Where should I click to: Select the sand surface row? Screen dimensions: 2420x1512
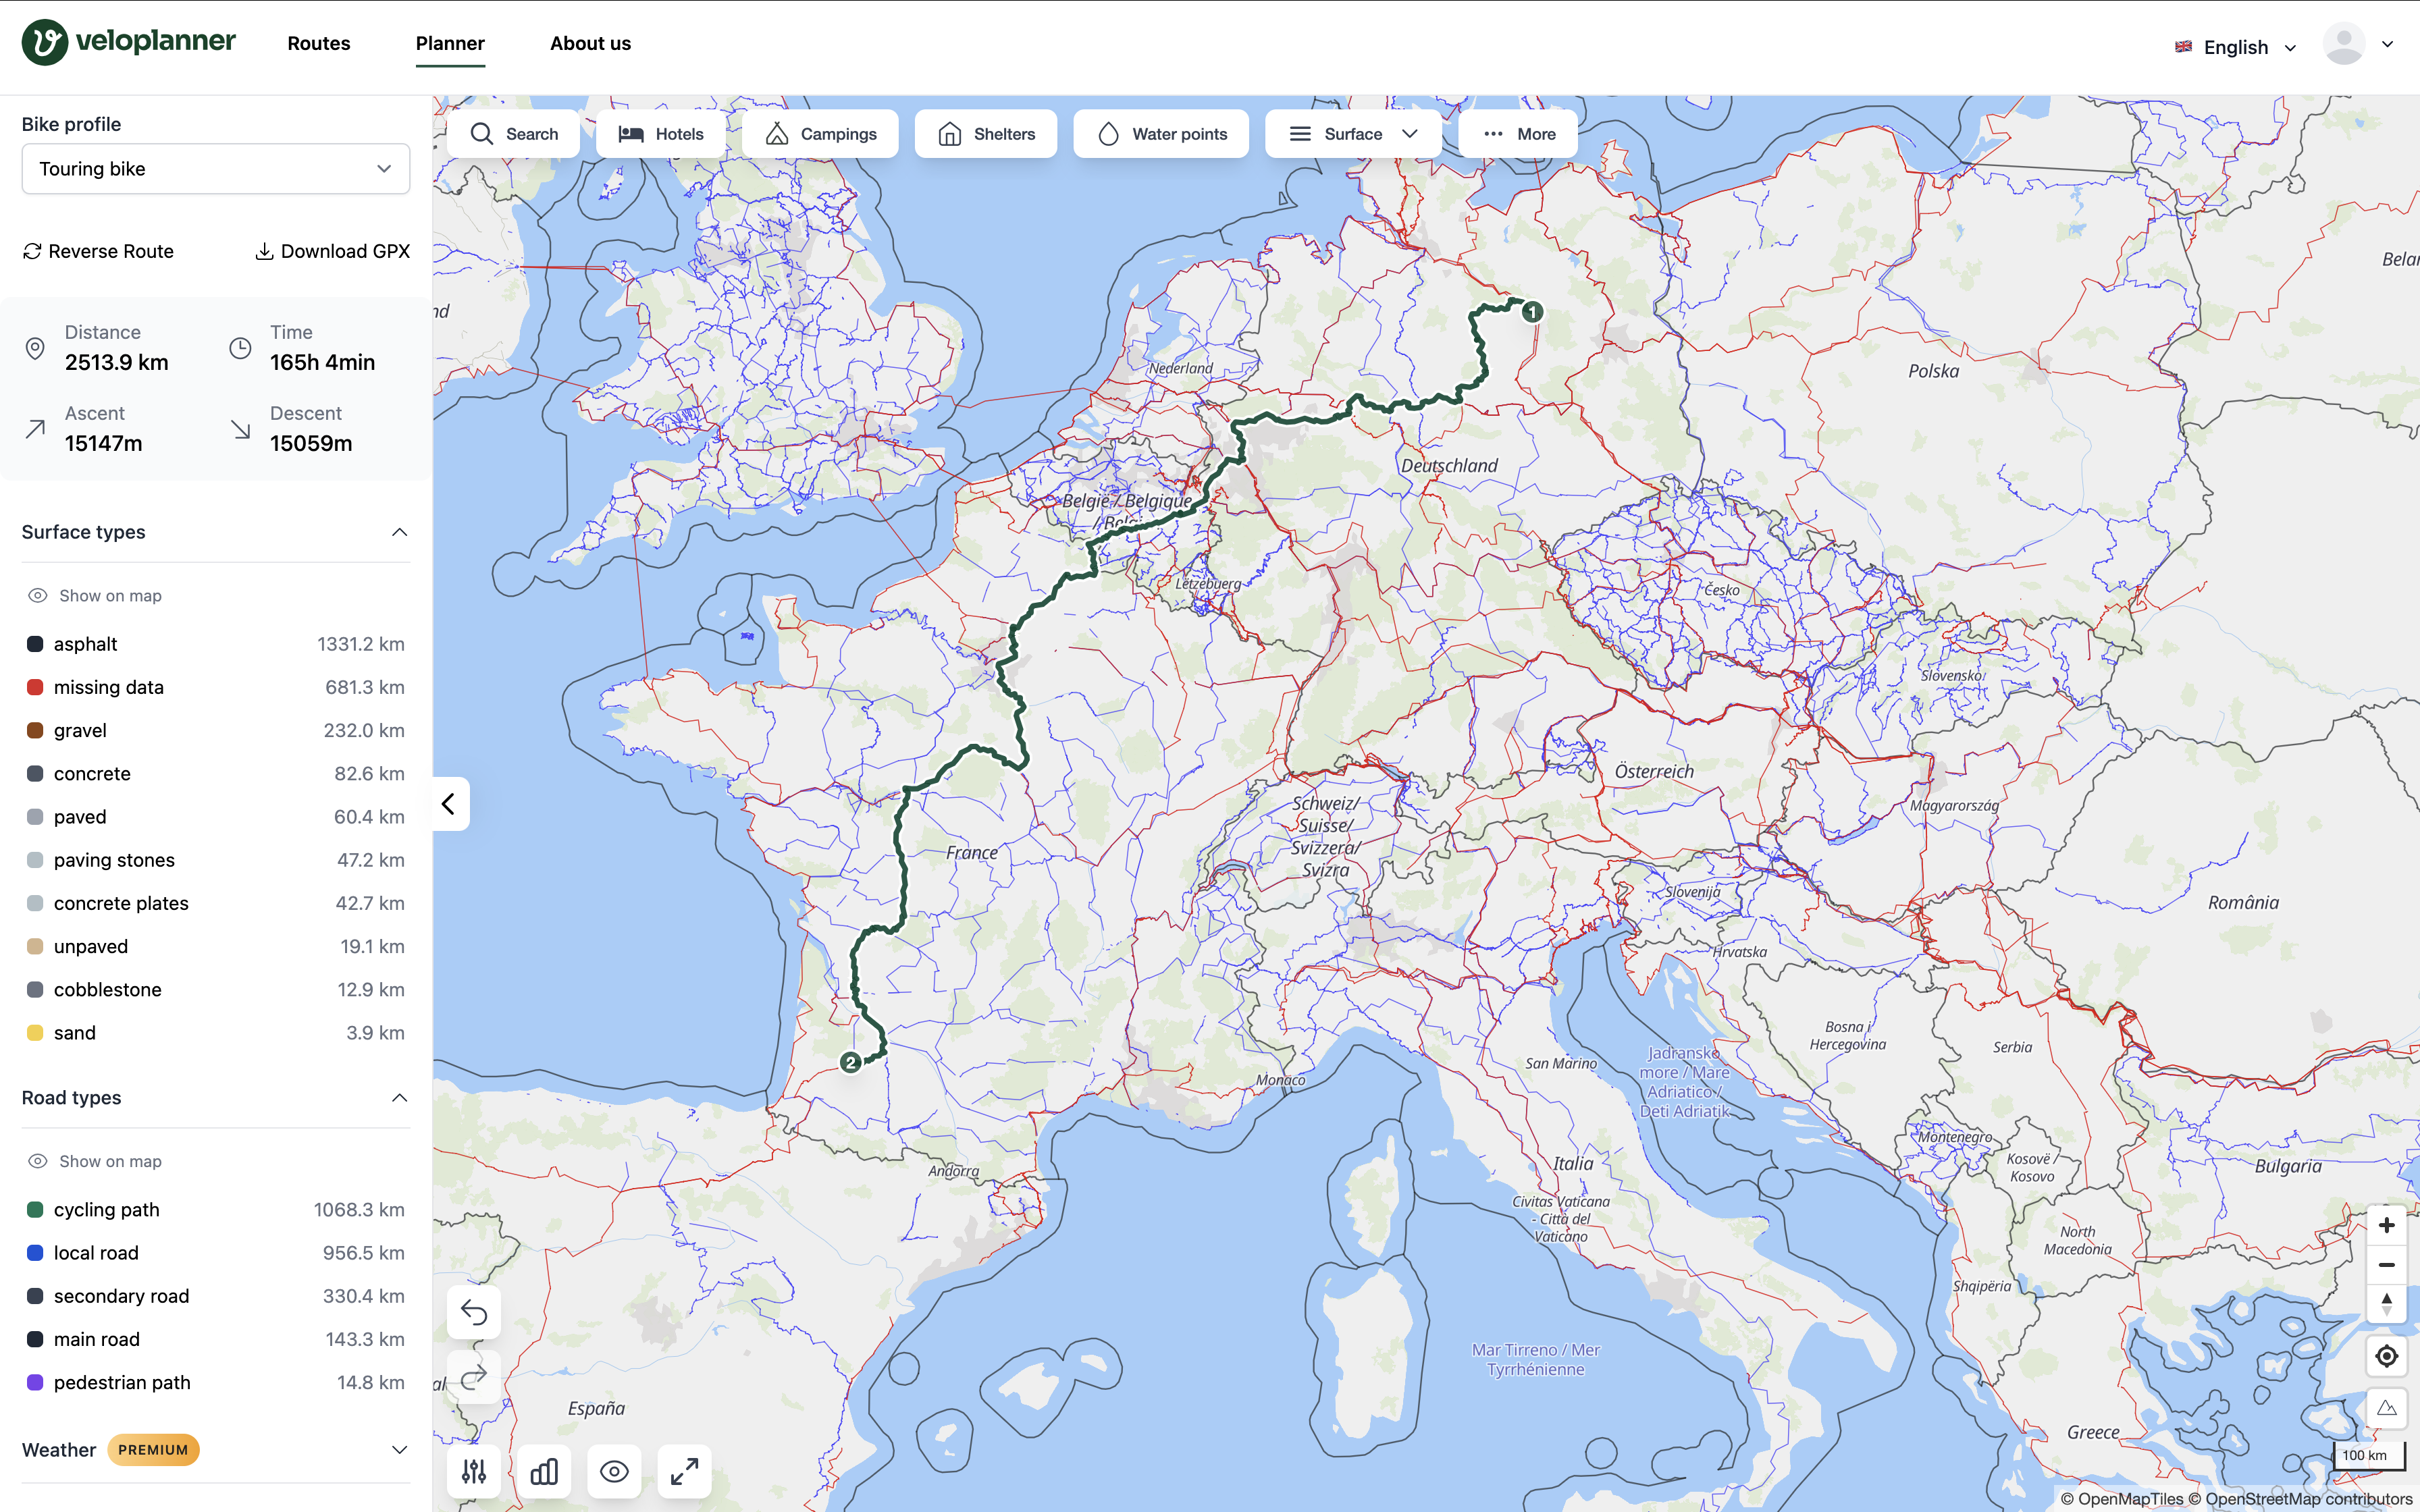pos(216,1033)
